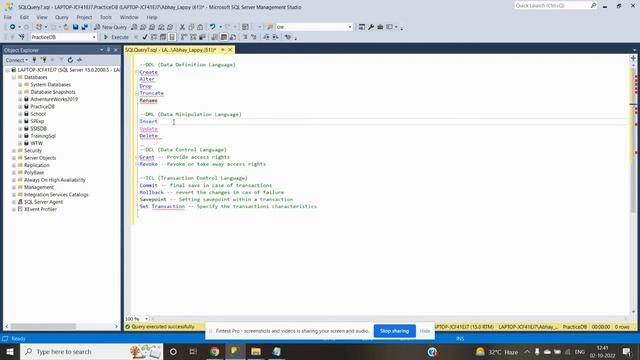Screen dimensions: 640x360
Task: Open the Connect dropdown in Object Explorer
Action: click(x=17, y=60)
